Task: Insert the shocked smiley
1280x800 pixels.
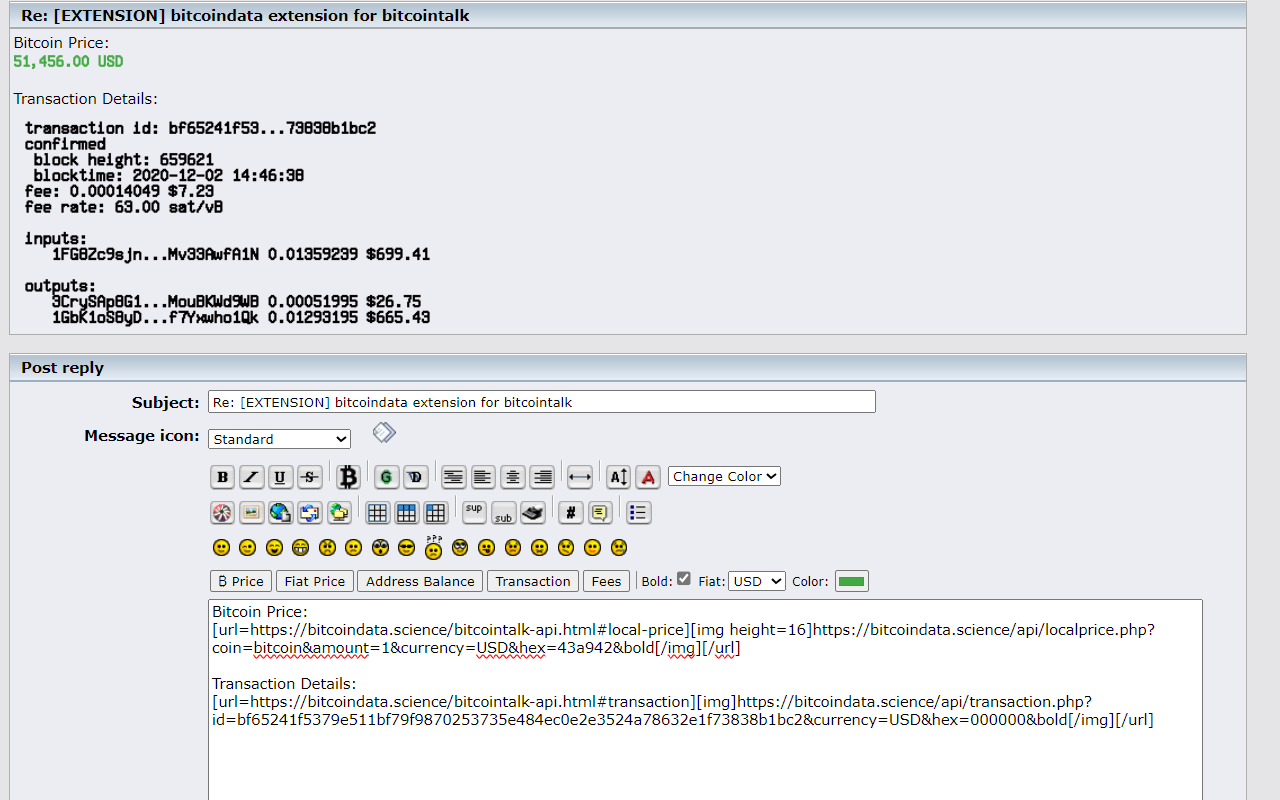Action: pyautogui.click(x=380, y=548)
